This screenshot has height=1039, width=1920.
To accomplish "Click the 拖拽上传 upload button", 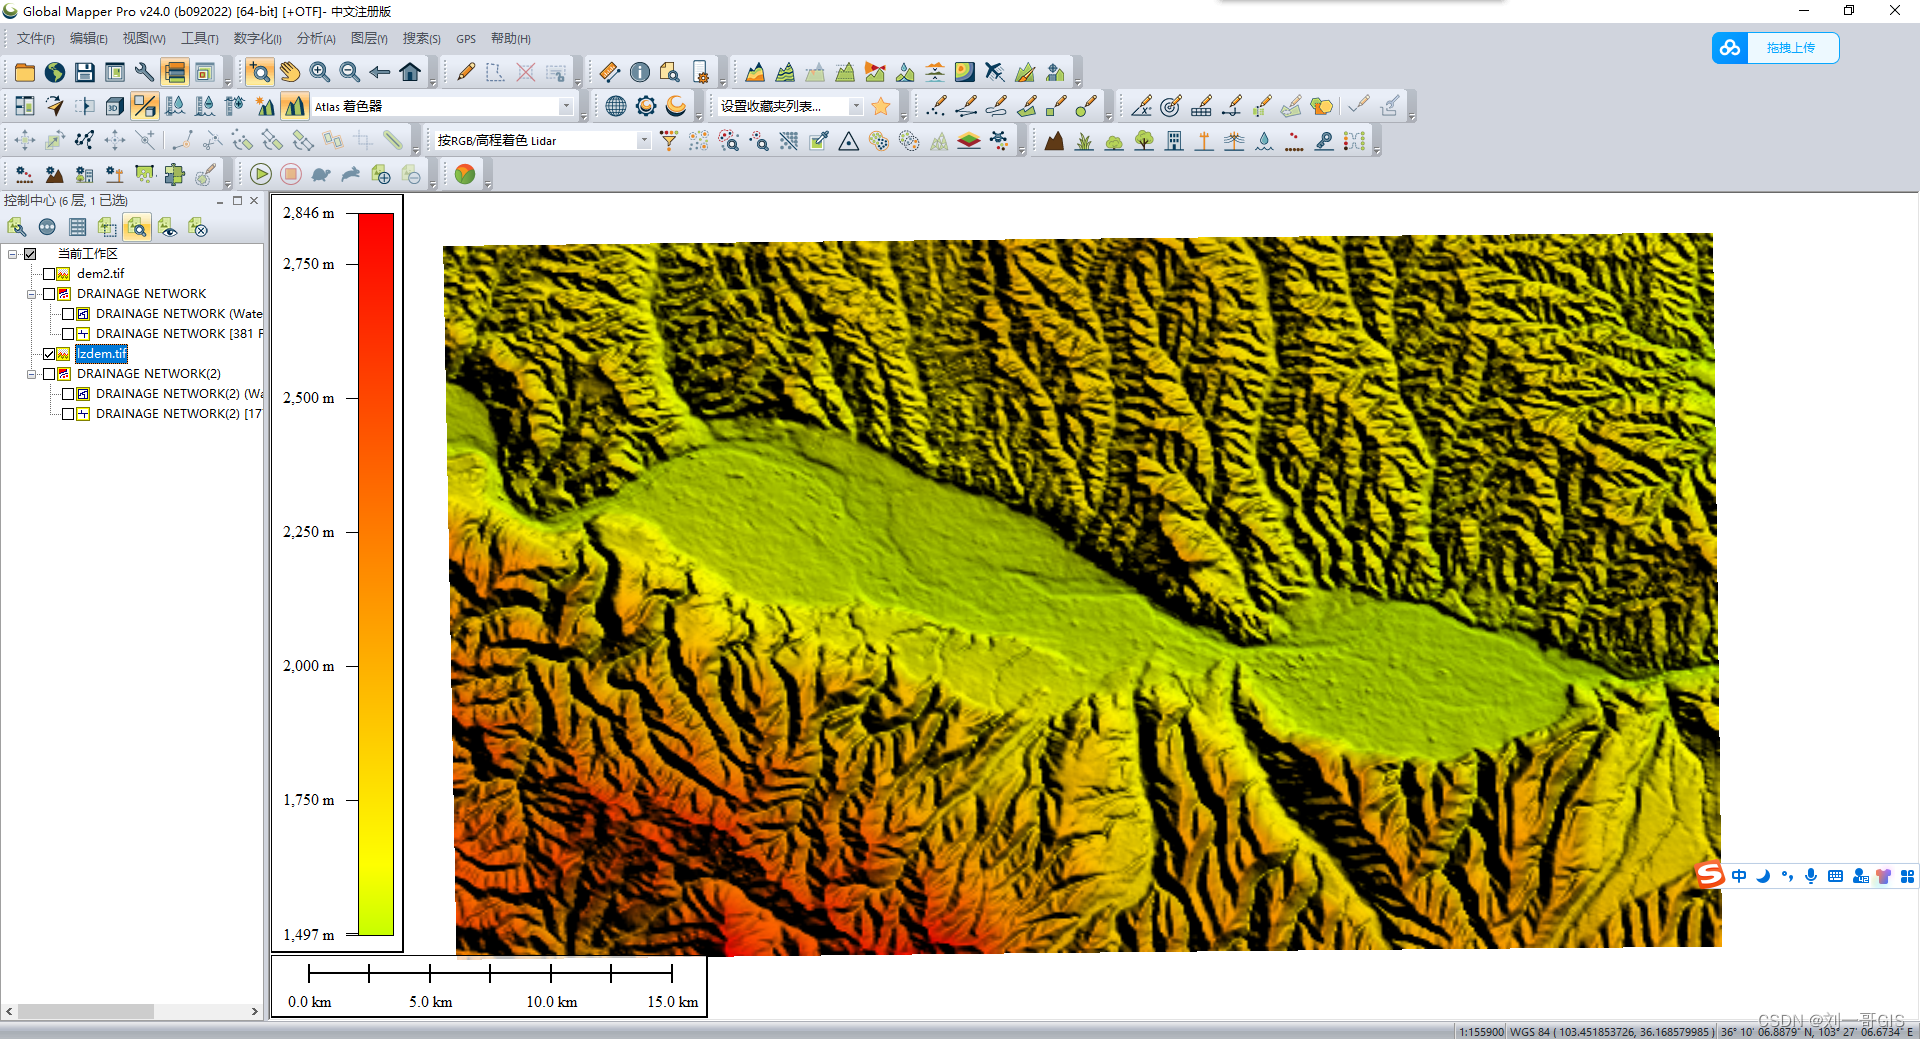I will (x=1775, y=48).
